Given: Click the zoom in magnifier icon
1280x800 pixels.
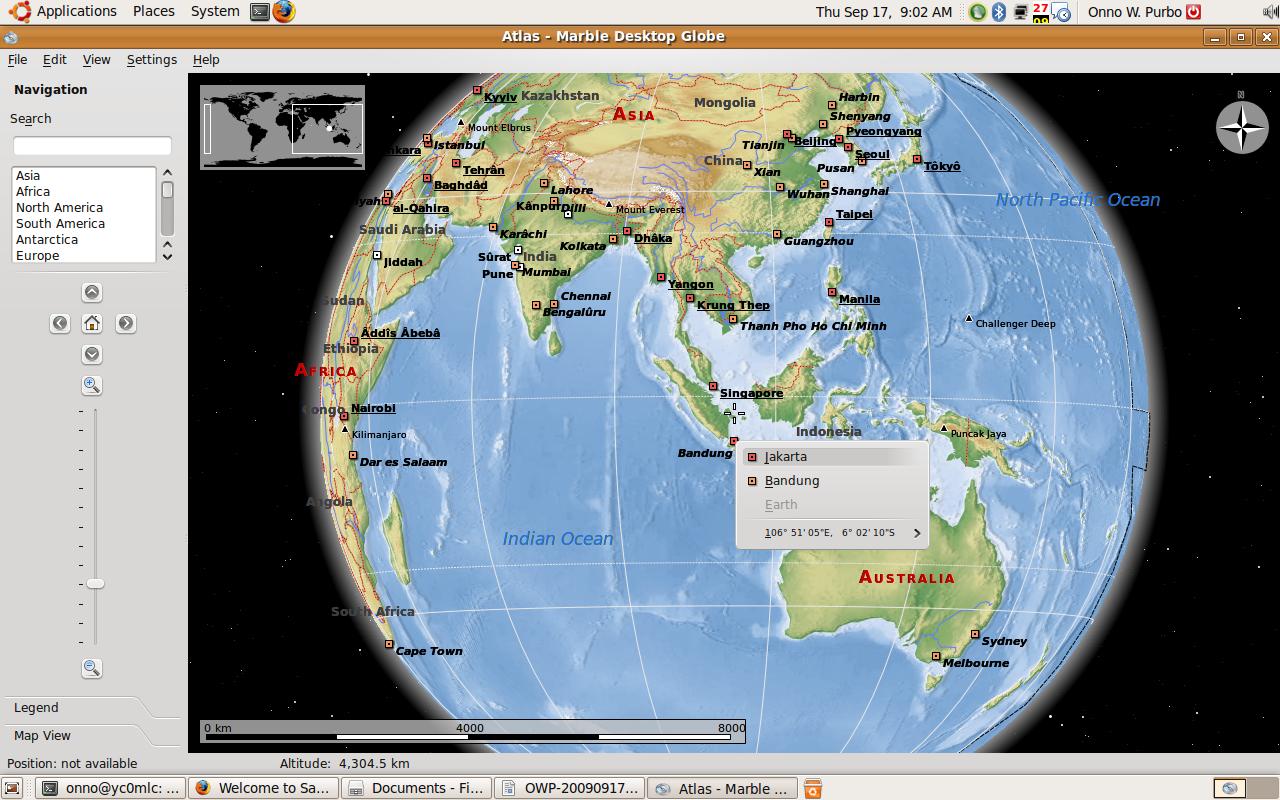Looking at the screenshot, I should coord(92,385).
